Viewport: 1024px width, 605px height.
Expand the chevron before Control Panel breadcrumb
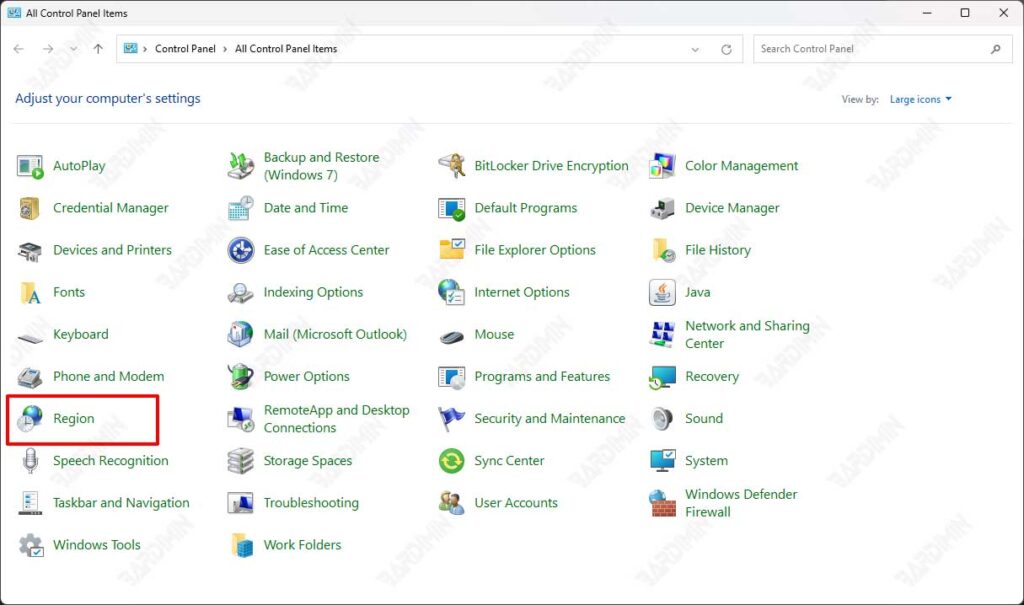(x=145, y=49)
